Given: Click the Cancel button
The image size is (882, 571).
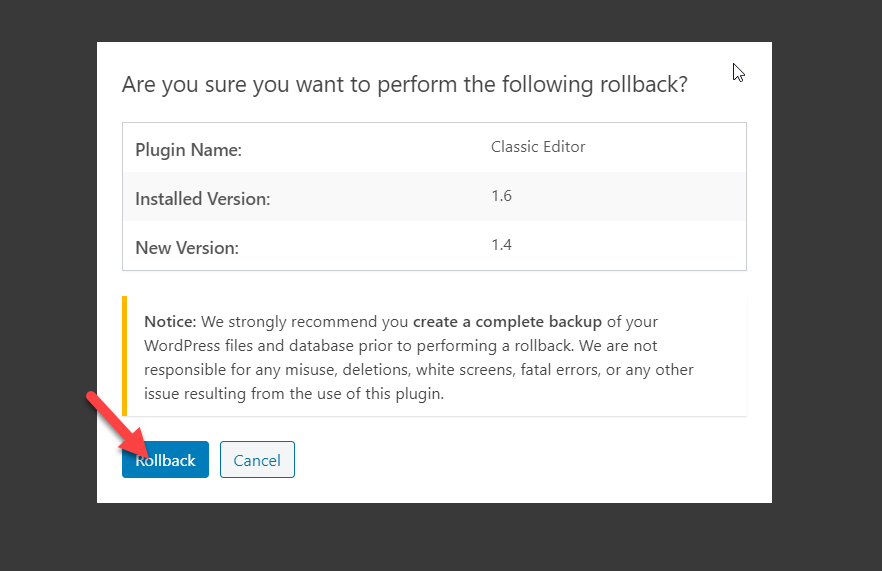Looking at the screenshot, I should pos(257,460).
